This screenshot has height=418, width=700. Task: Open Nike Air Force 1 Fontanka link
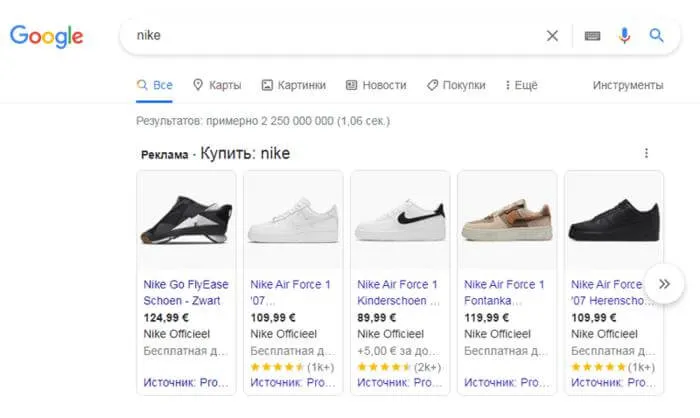(505, 291)
